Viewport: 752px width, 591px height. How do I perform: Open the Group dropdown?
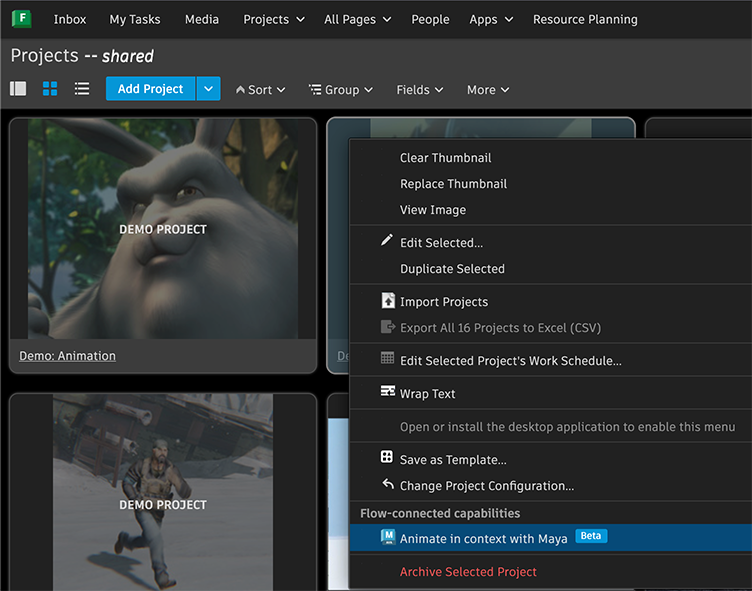point(341,90)
